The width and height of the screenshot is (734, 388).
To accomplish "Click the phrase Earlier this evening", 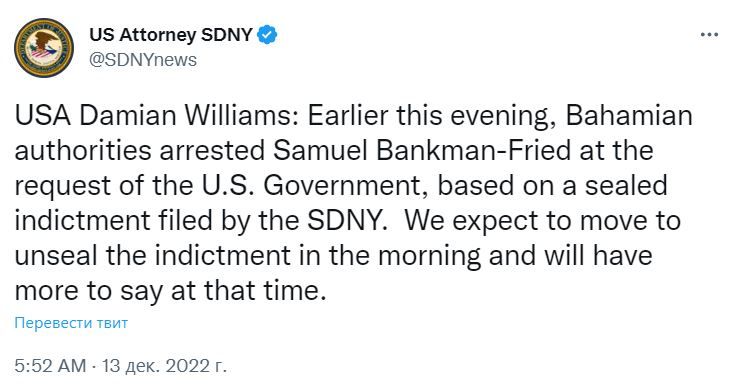I will [x=428, y=117].
